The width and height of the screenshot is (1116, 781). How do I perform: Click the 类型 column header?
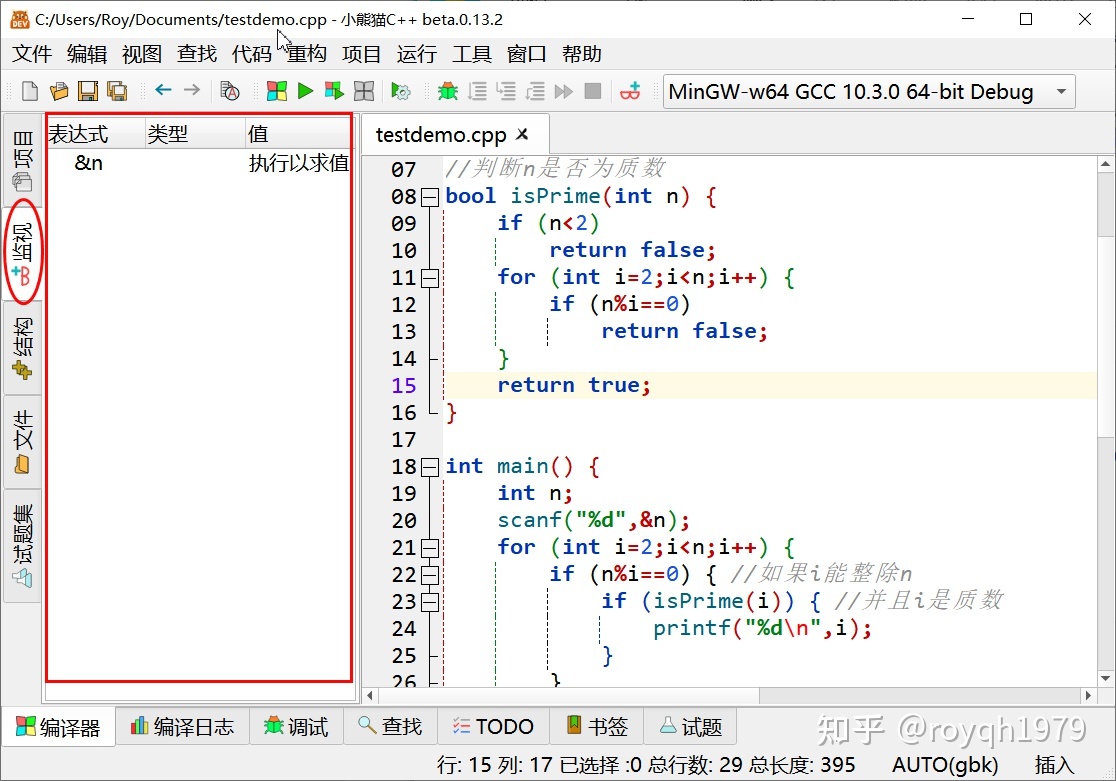point(195,133)
